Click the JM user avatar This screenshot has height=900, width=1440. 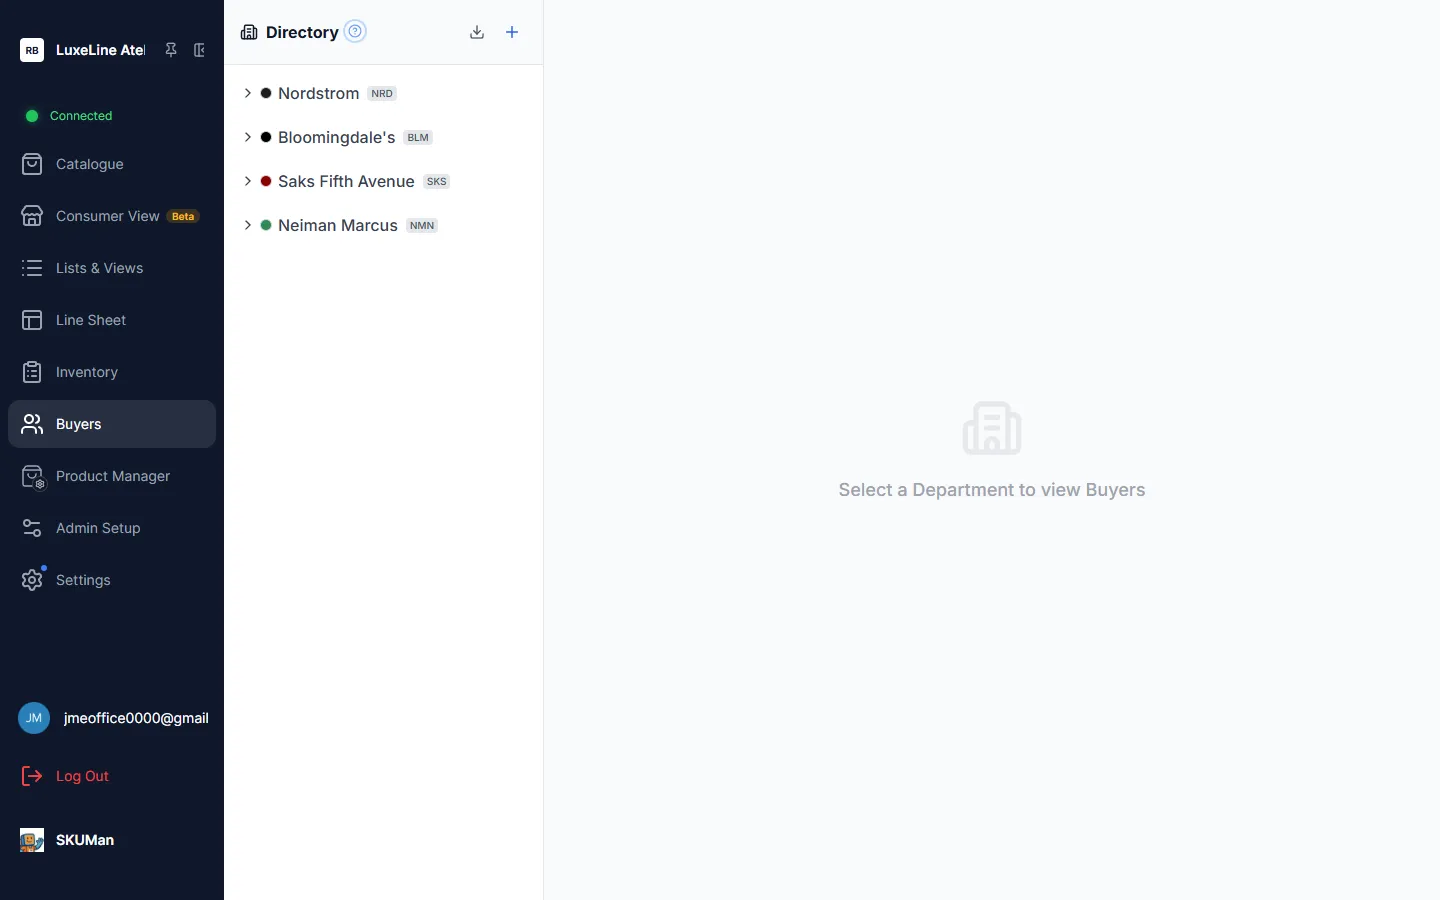click(x=34, y=718)
